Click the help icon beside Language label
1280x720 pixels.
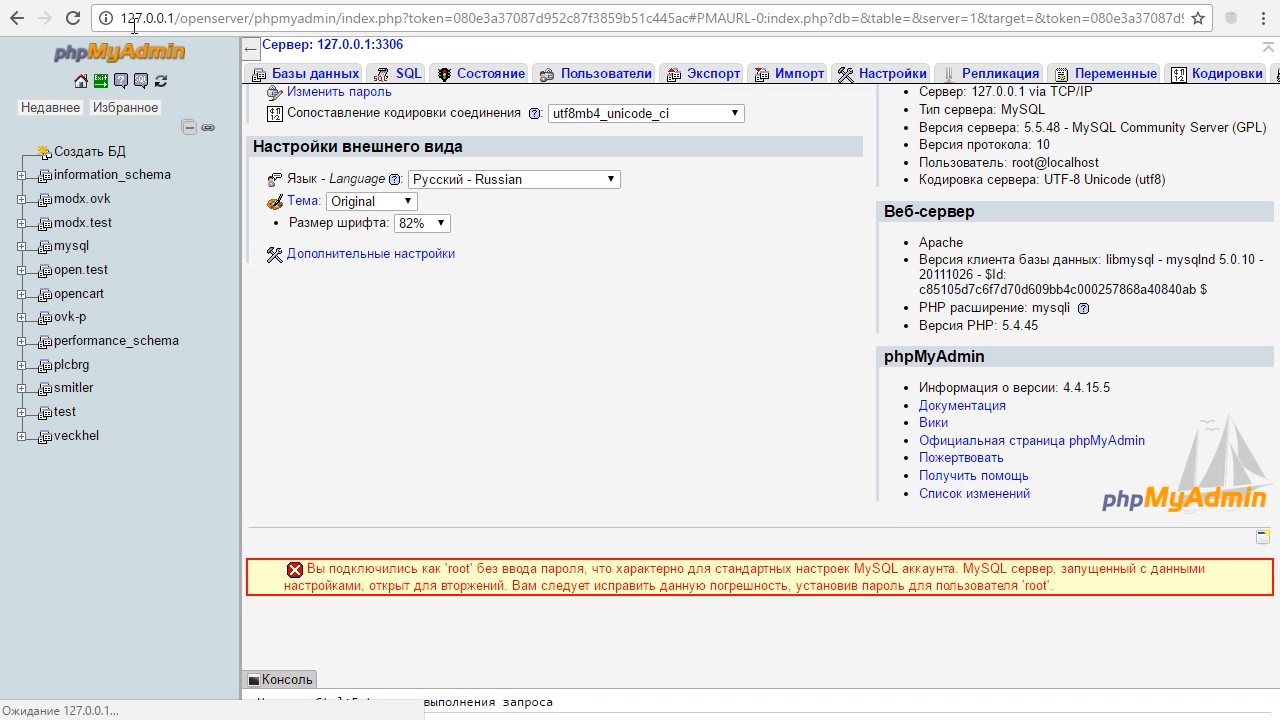pos(395,180)
